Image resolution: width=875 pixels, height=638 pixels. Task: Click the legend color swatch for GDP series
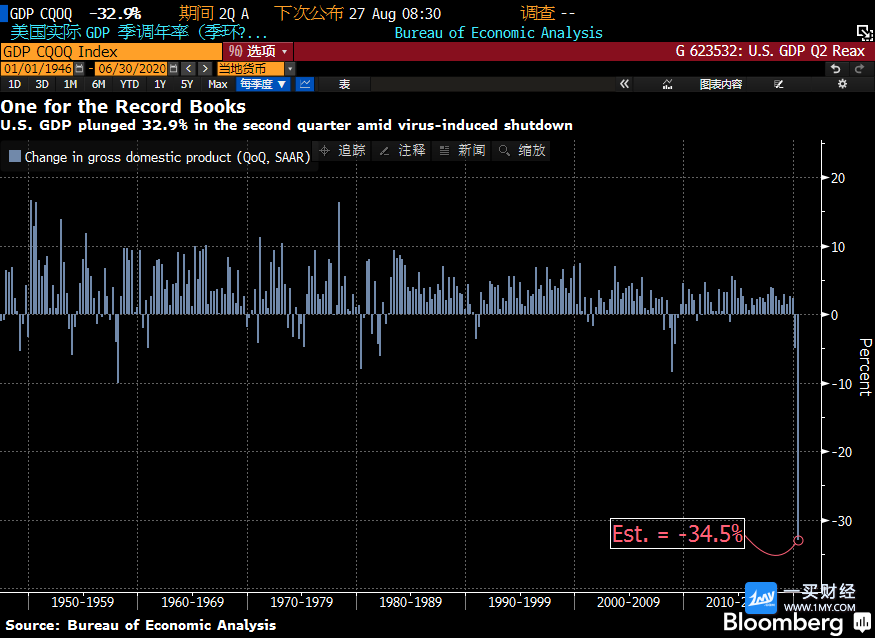coord(15,156)
